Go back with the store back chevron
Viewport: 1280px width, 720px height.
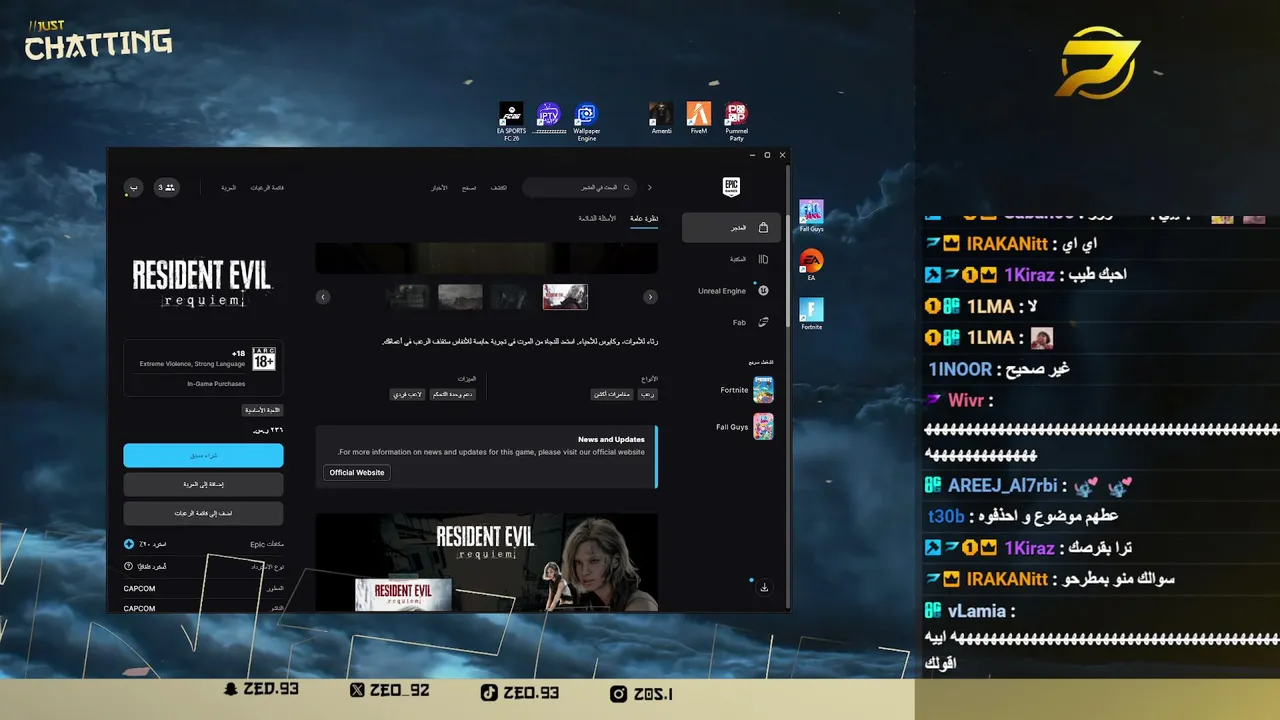tap(650, 187)
